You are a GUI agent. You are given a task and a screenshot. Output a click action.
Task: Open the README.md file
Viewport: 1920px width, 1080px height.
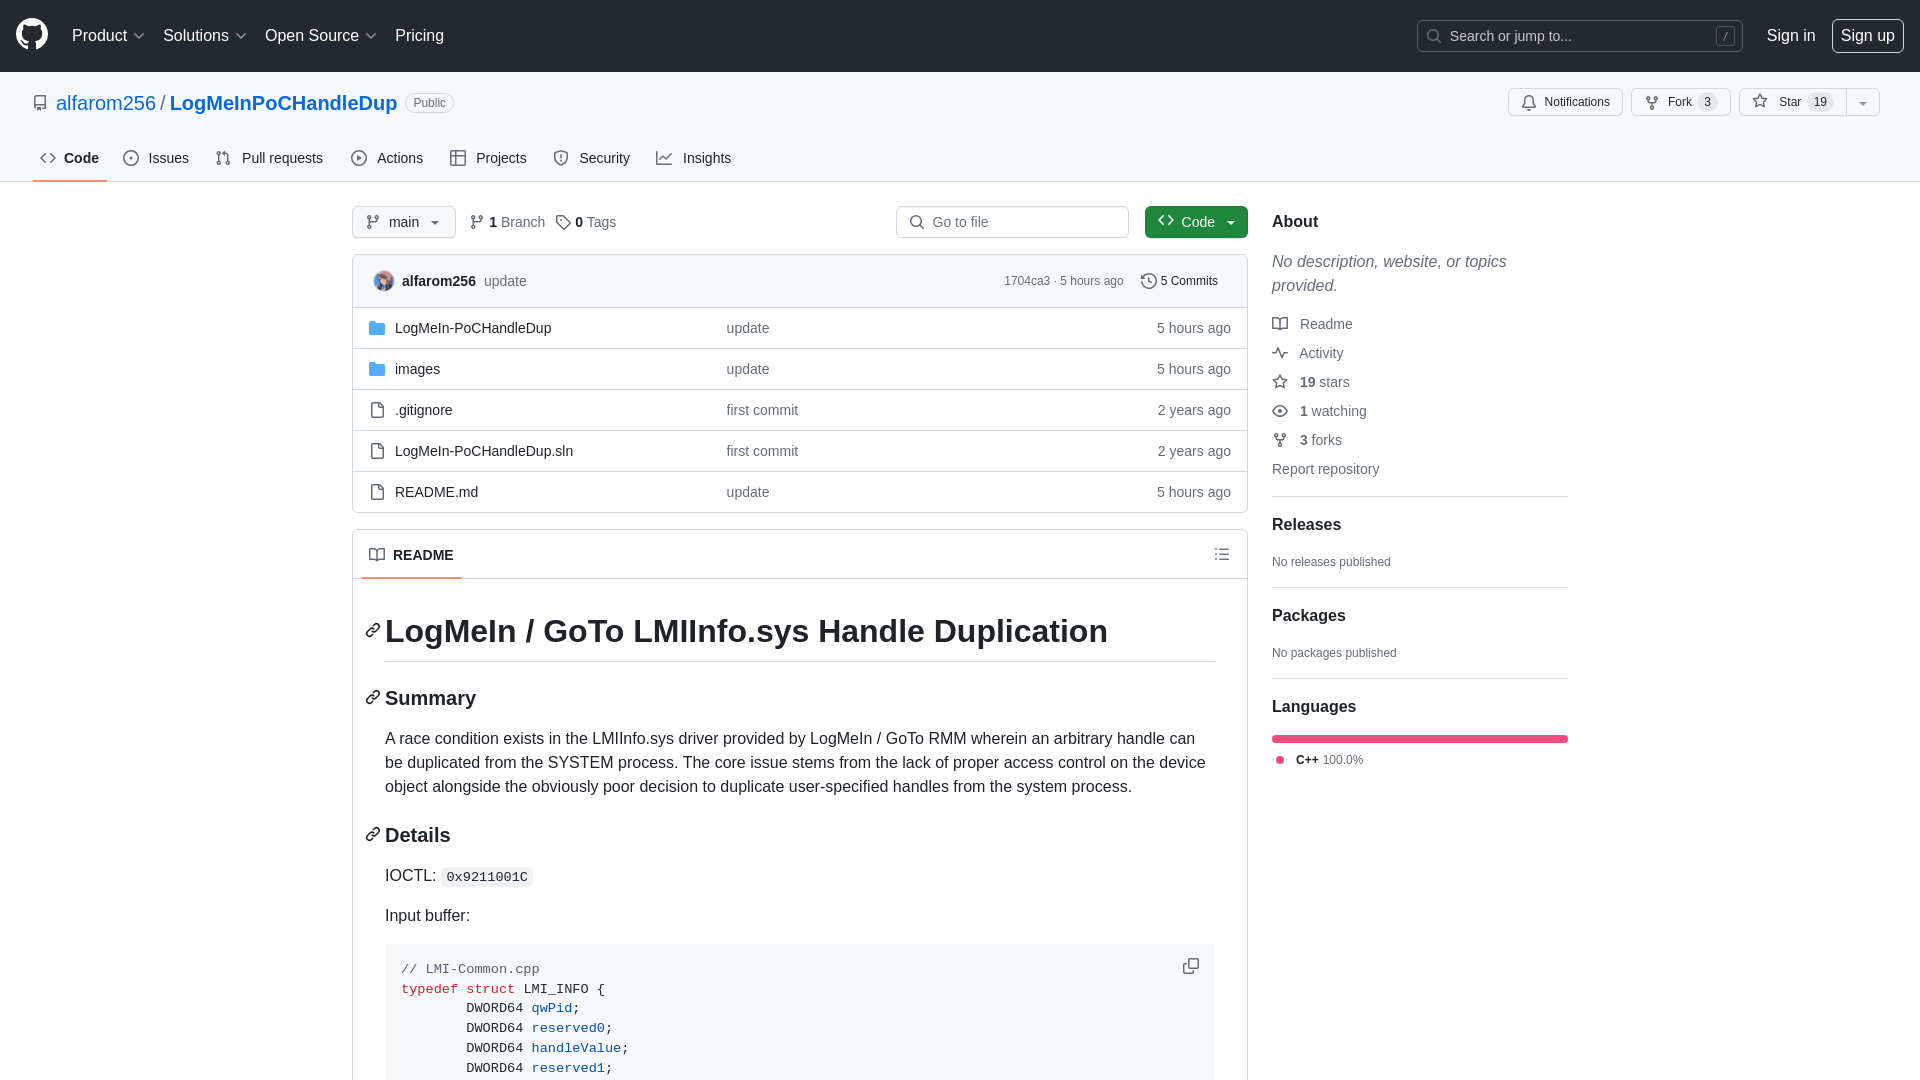pyautogui.click(x=436, y=492)
